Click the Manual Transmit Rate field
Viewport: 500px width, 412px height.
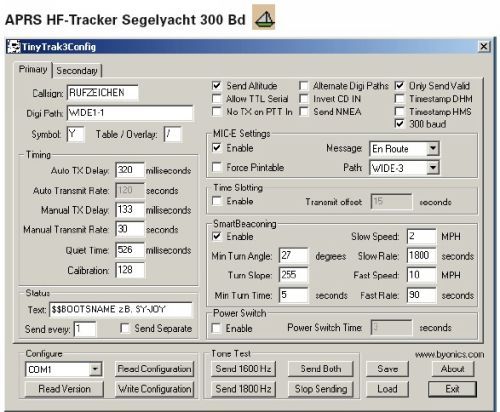pos(130,229)
